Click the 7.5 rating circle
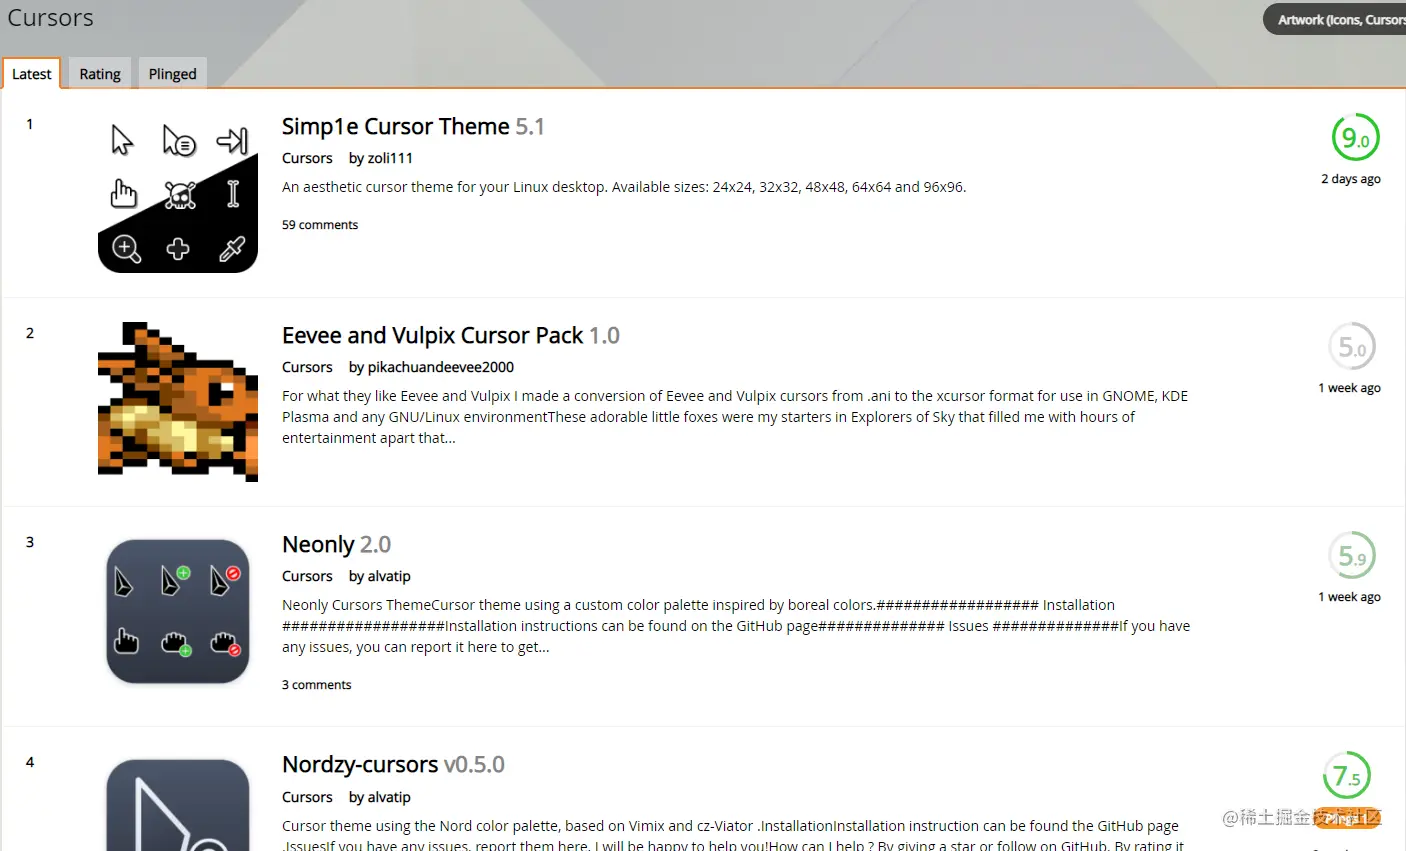 [1347, 776]
